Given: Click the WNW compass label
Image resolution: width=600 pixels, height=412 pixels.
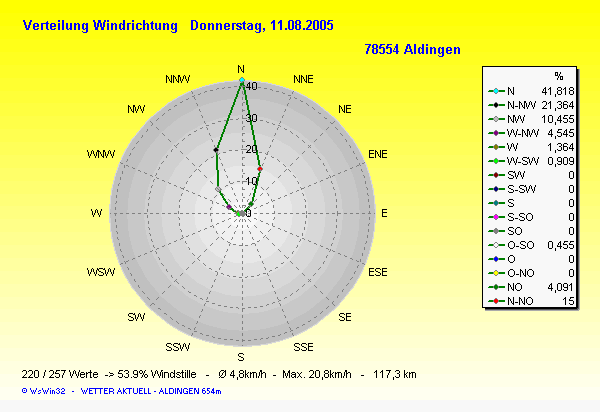Looking at the screenshot, I should coord(101,154).
